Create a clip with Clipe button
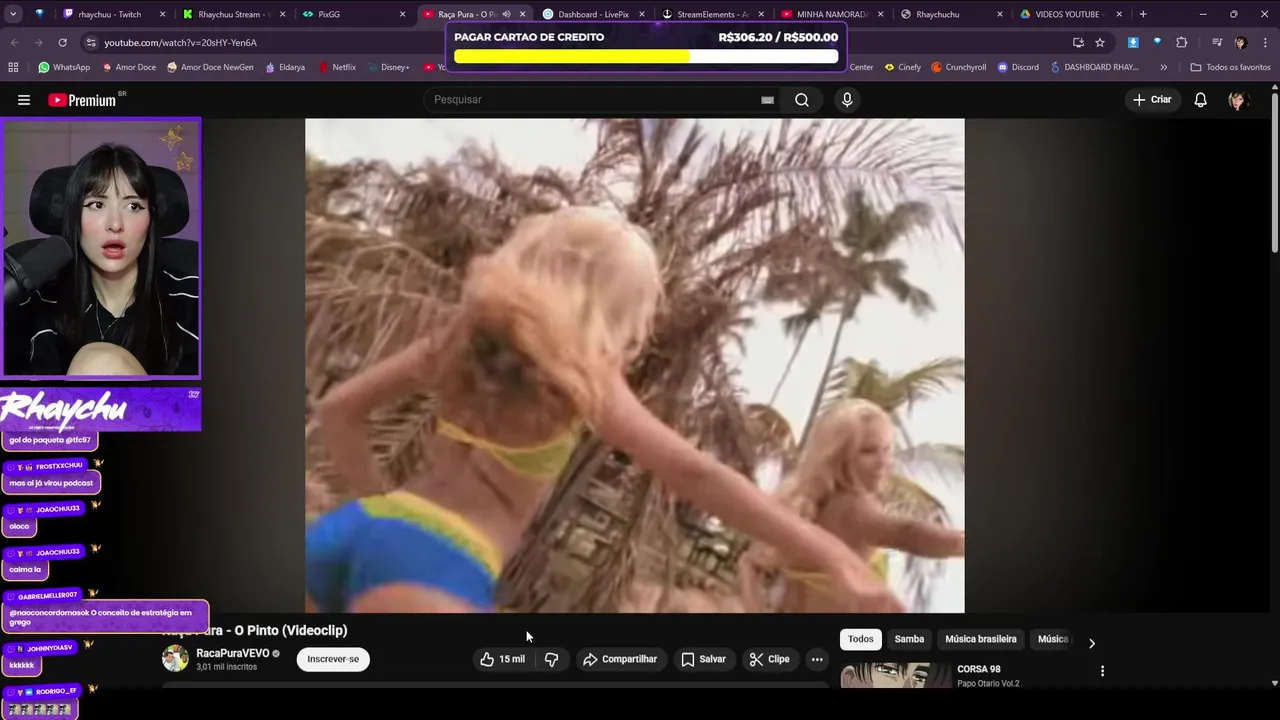The width and height of the screenshot is (1280, 720). (770, 659)
